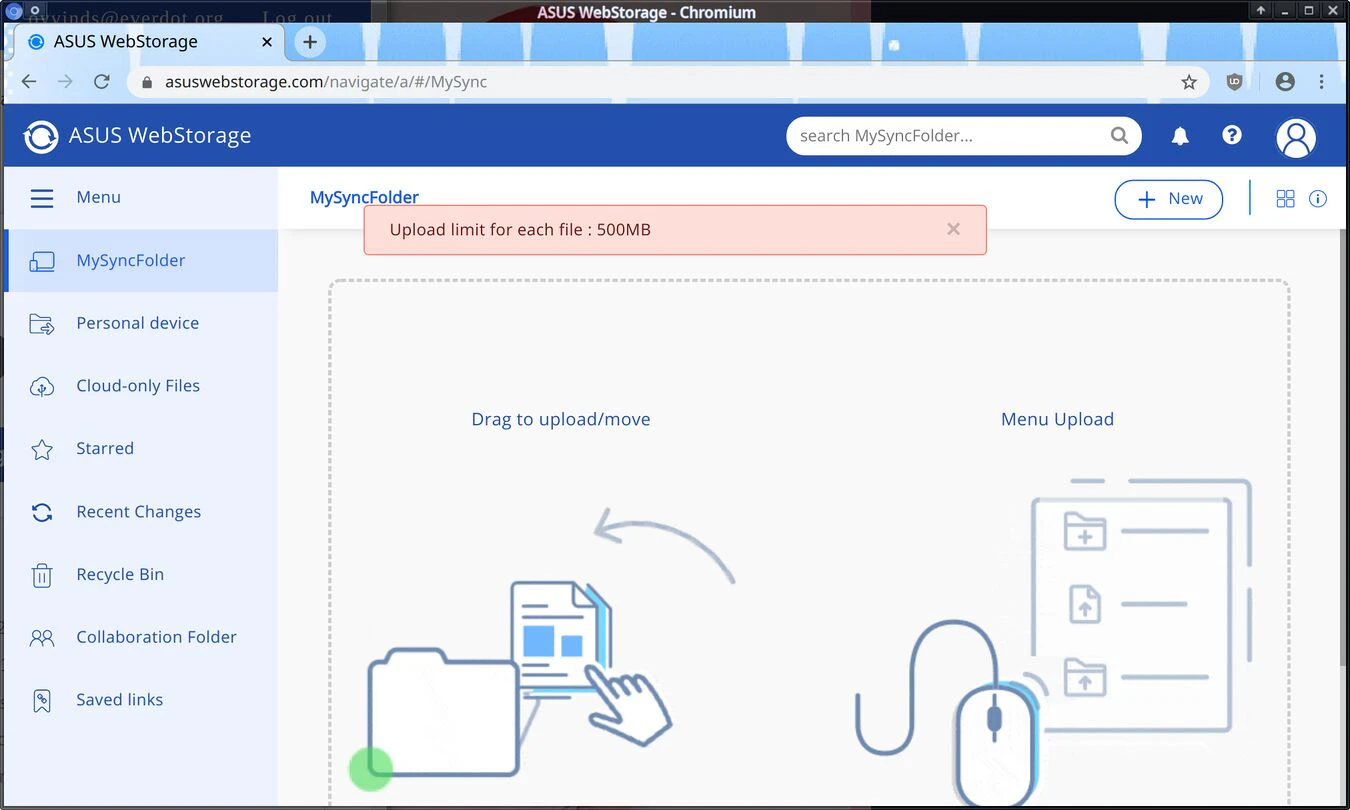The image size is (1350, 810).
Task: Toggle the grid view layout icon
Action: tap(1285, 198)
